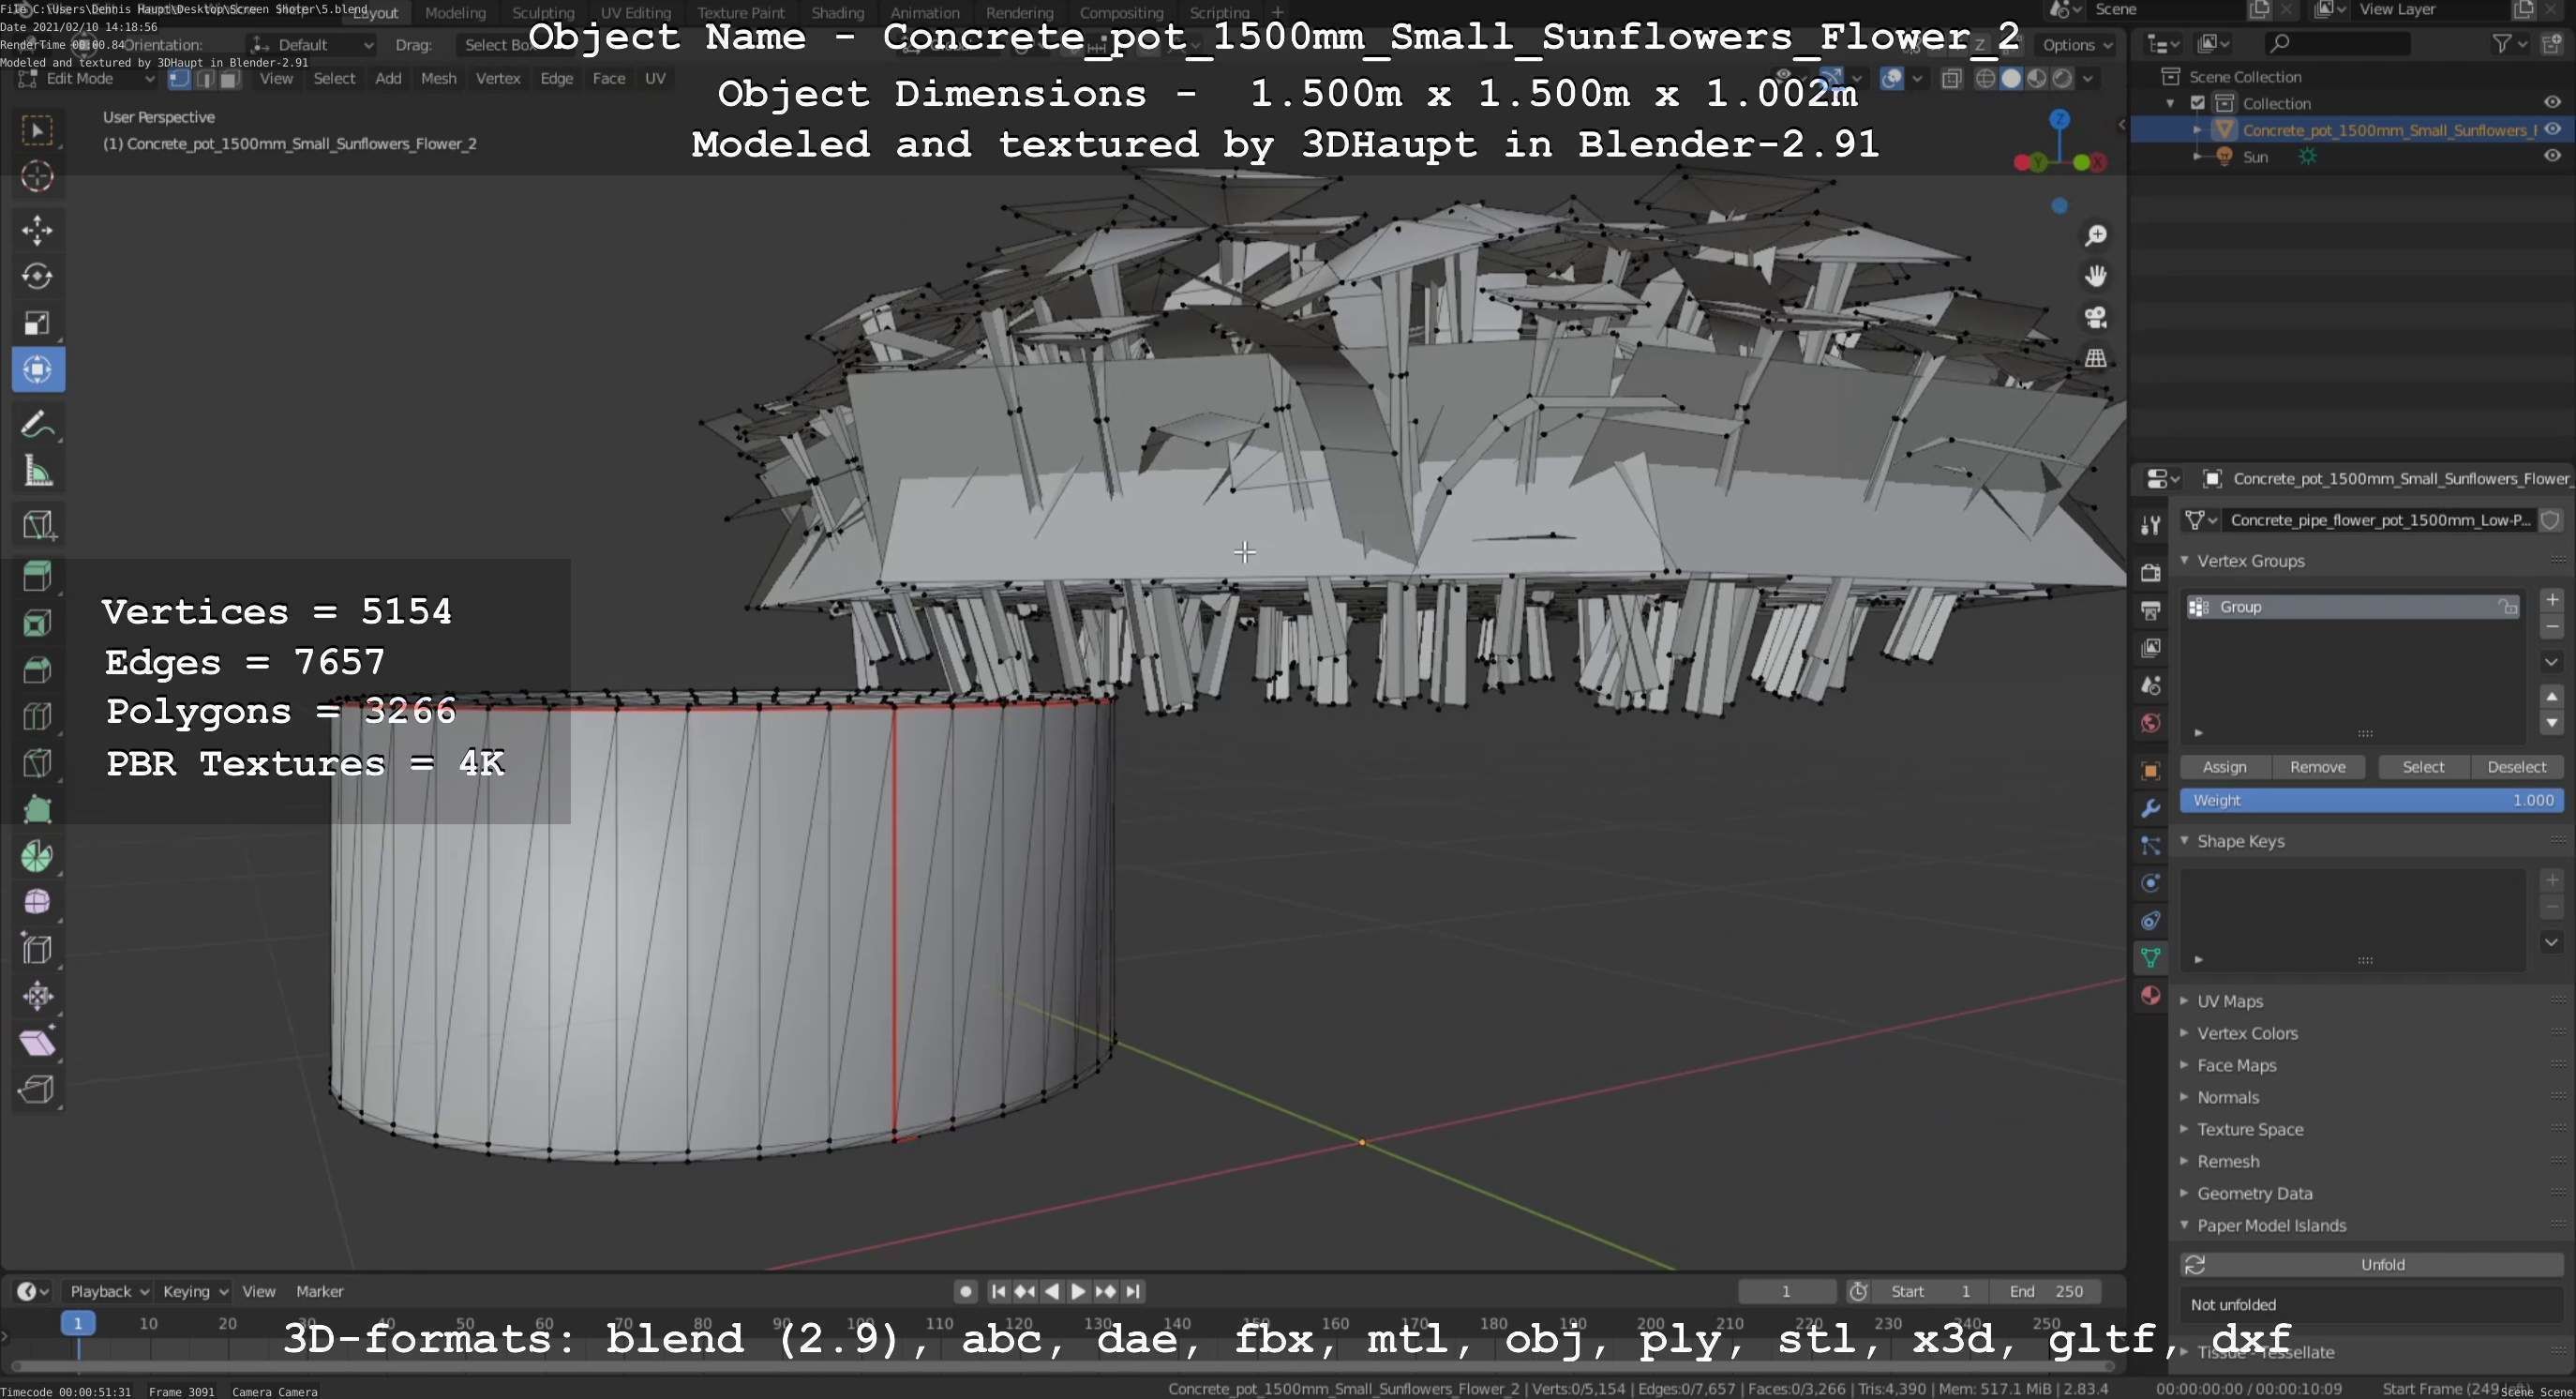Open the World properties tab

2150,722
